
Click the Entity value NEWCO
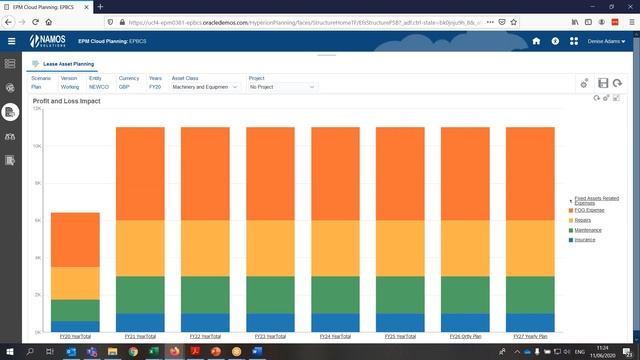[99, 87]
